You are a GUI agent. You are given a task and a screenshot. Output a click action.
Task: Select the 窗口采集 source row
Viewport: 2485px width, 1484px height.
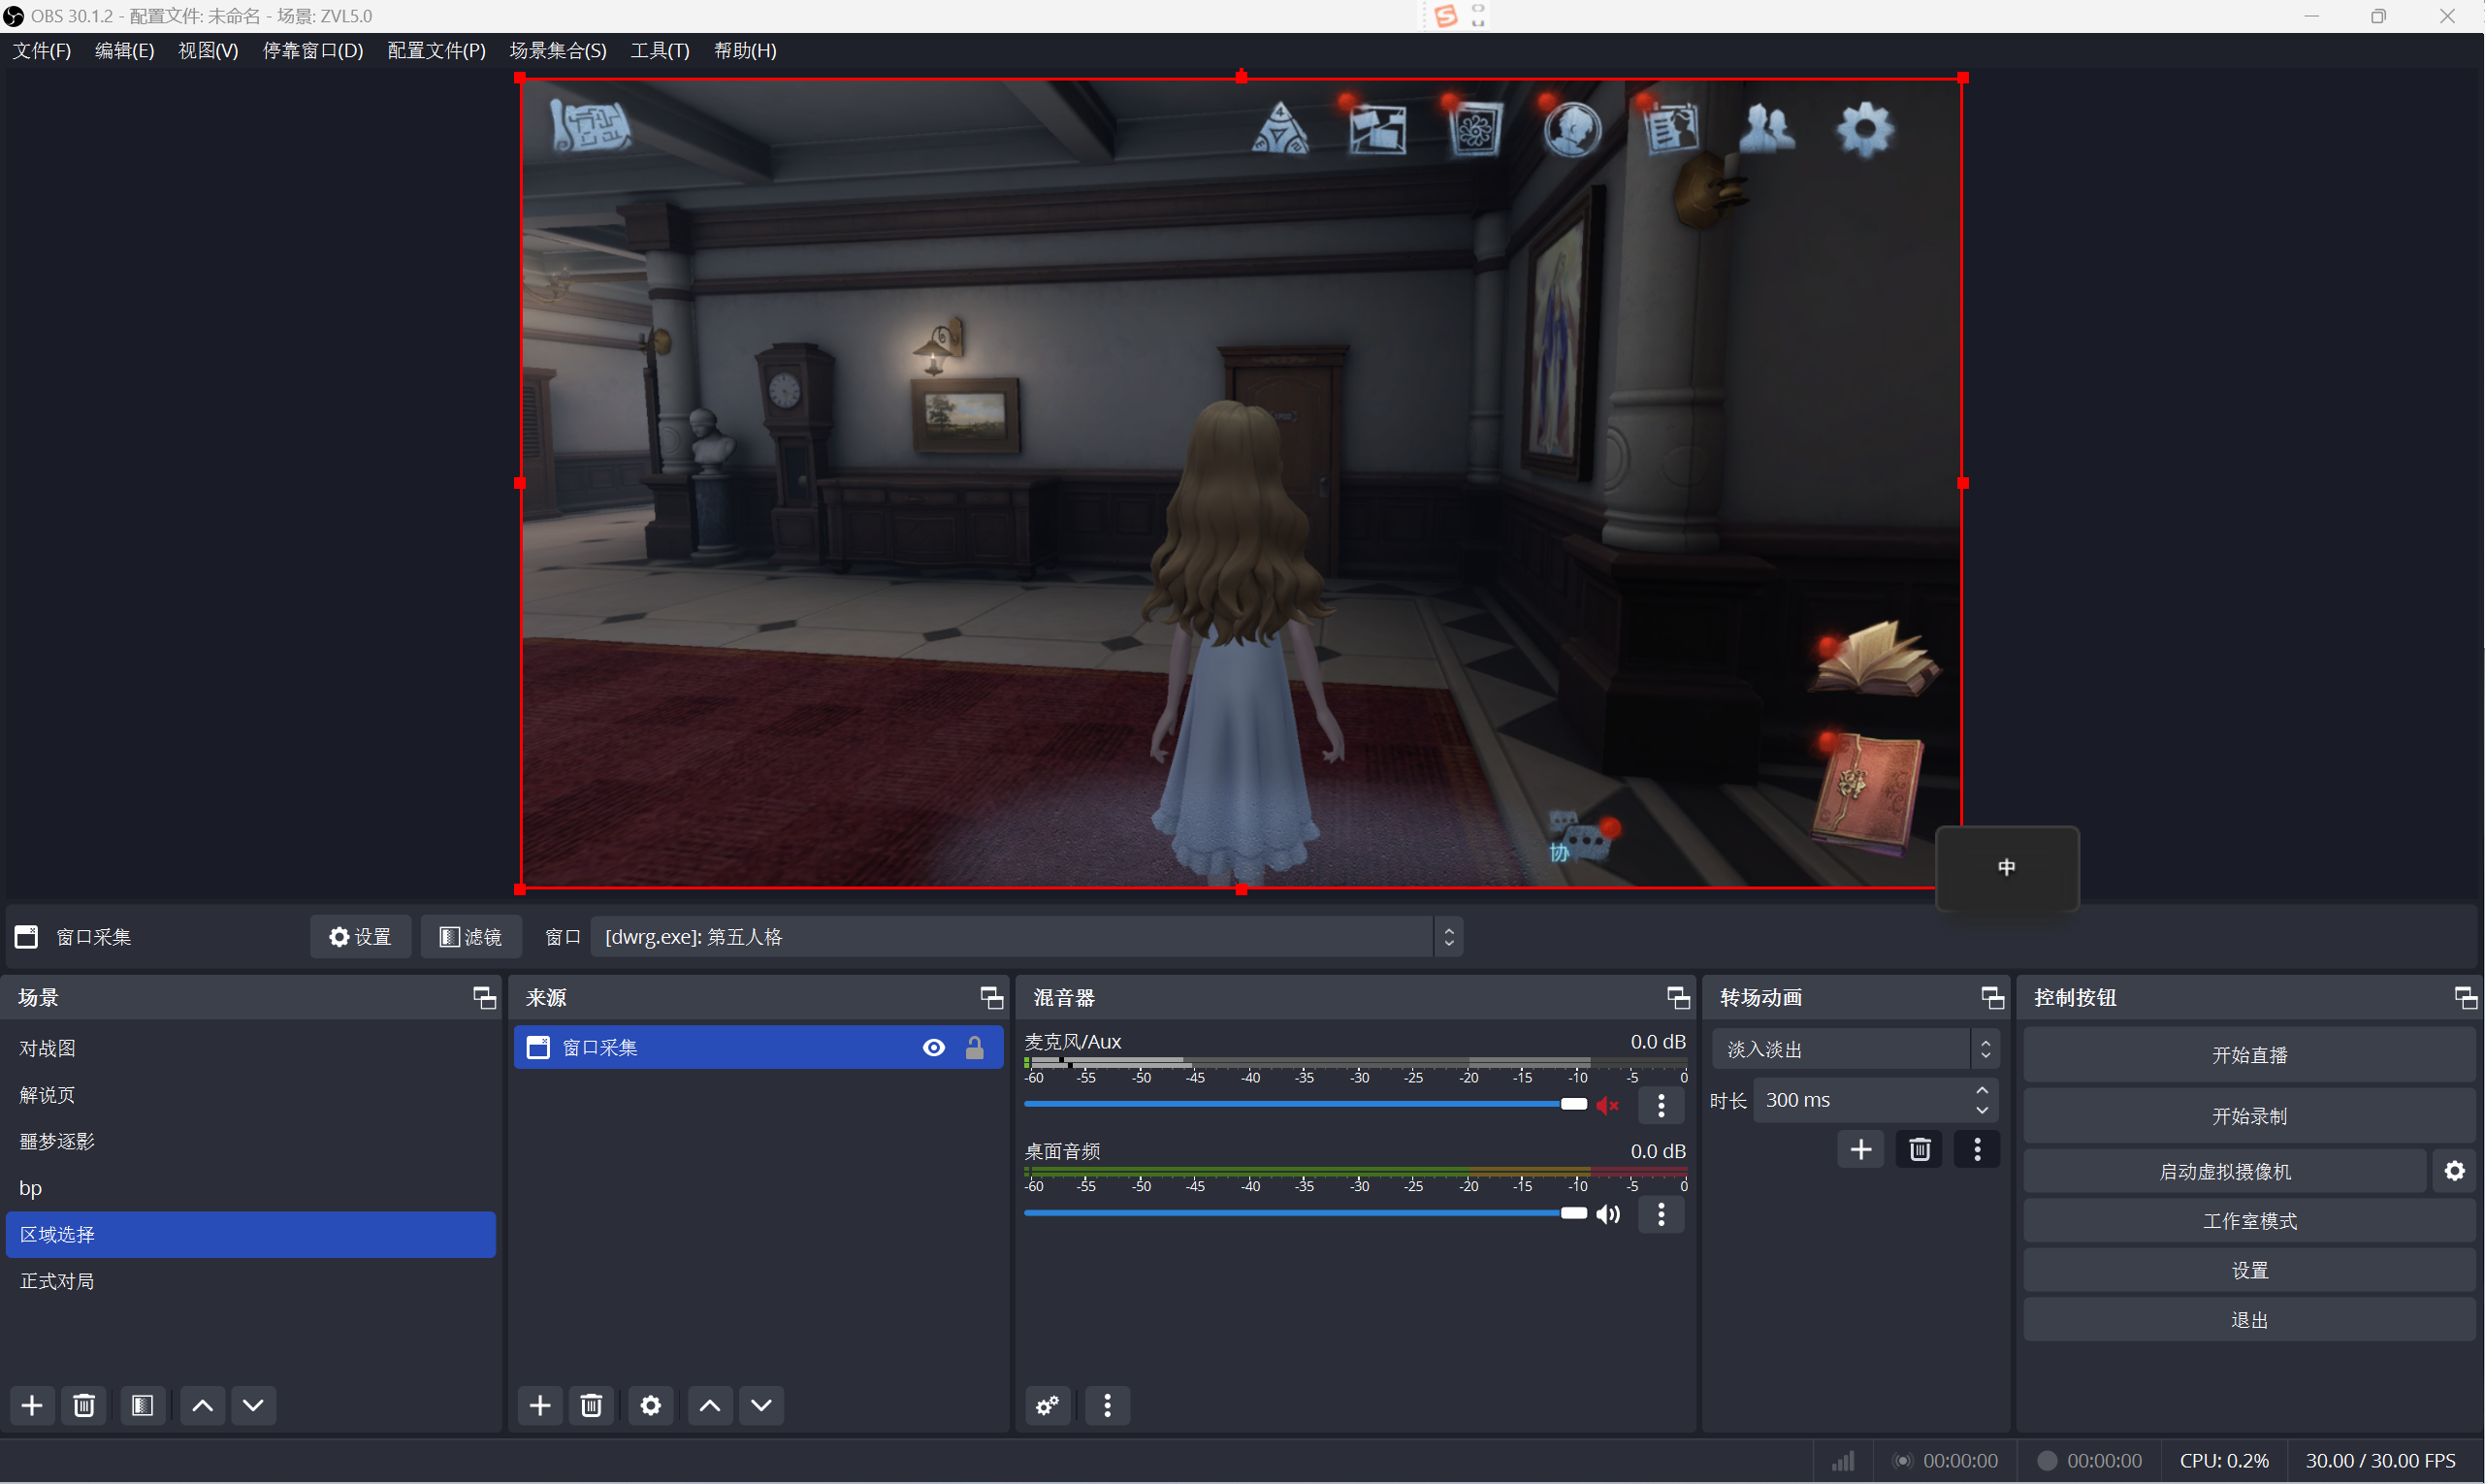pos(758,1047)
